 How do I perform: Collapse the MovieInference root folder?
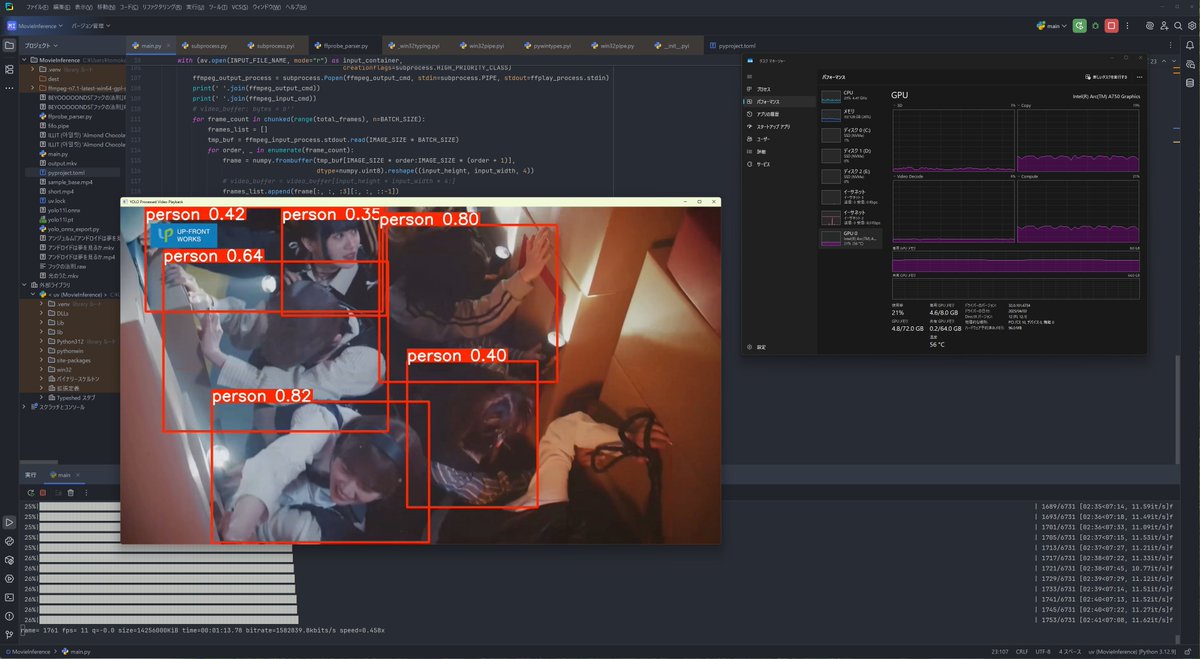point(25,60)
